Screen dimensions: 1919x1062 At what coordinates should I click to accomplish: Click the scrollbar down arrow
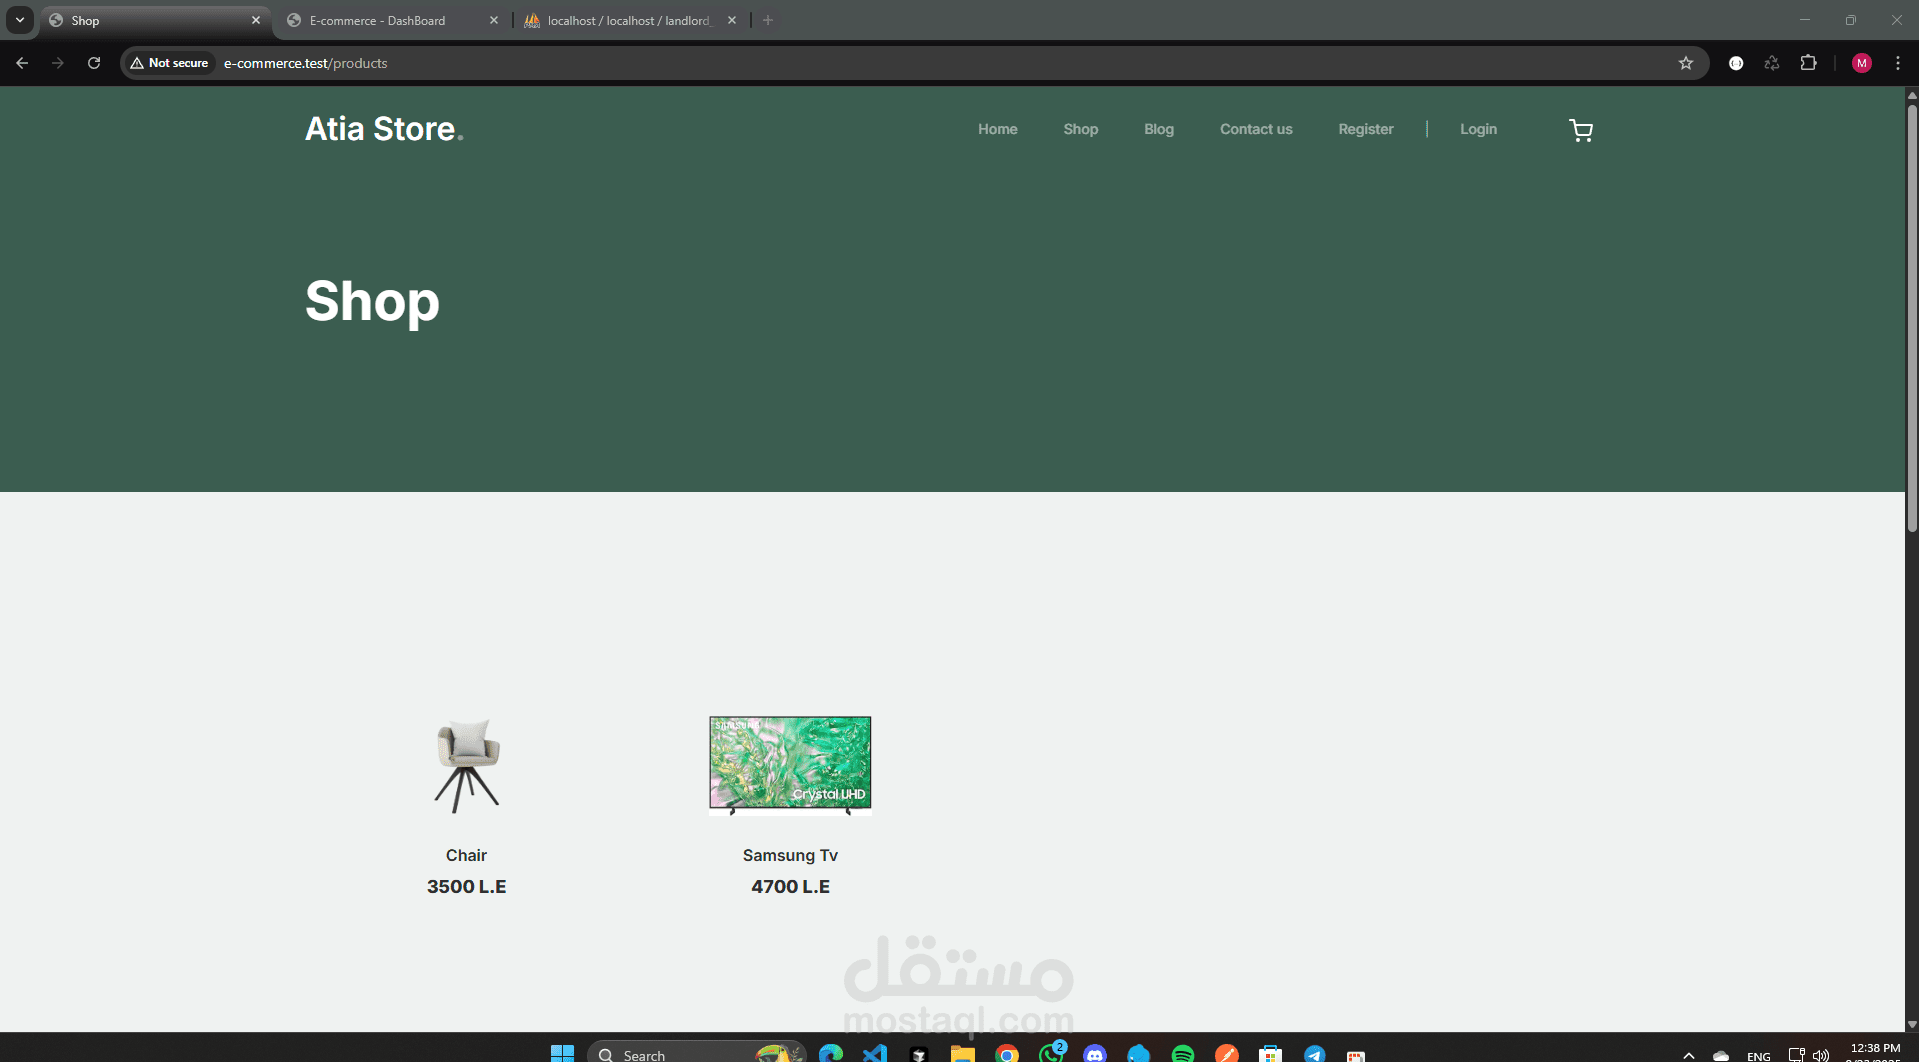1912,1024
